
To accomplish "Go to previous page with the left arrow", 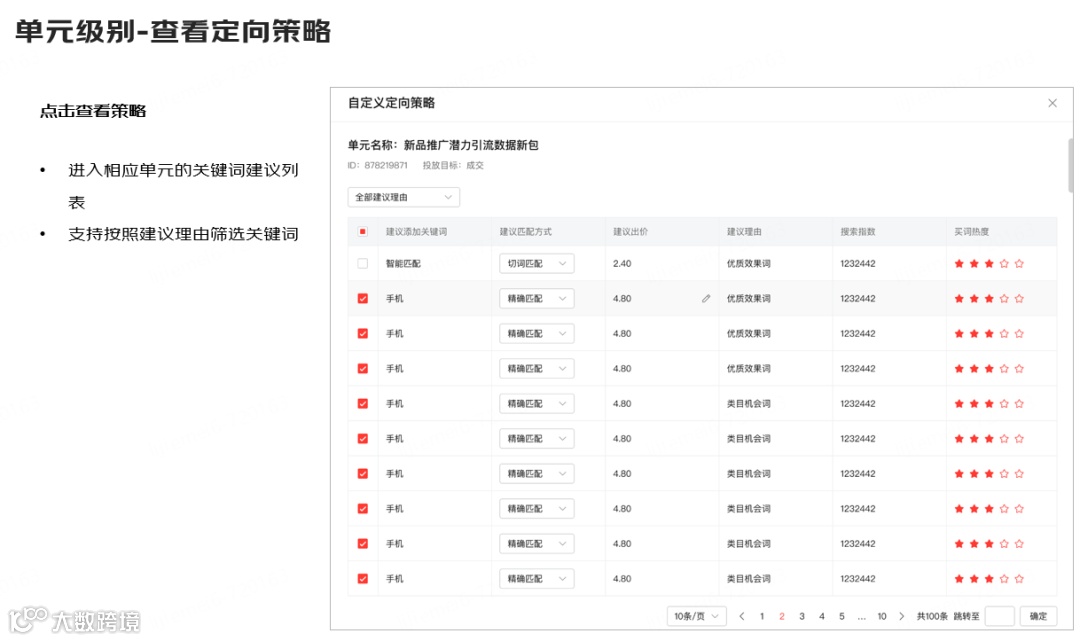I will point(742,616).
